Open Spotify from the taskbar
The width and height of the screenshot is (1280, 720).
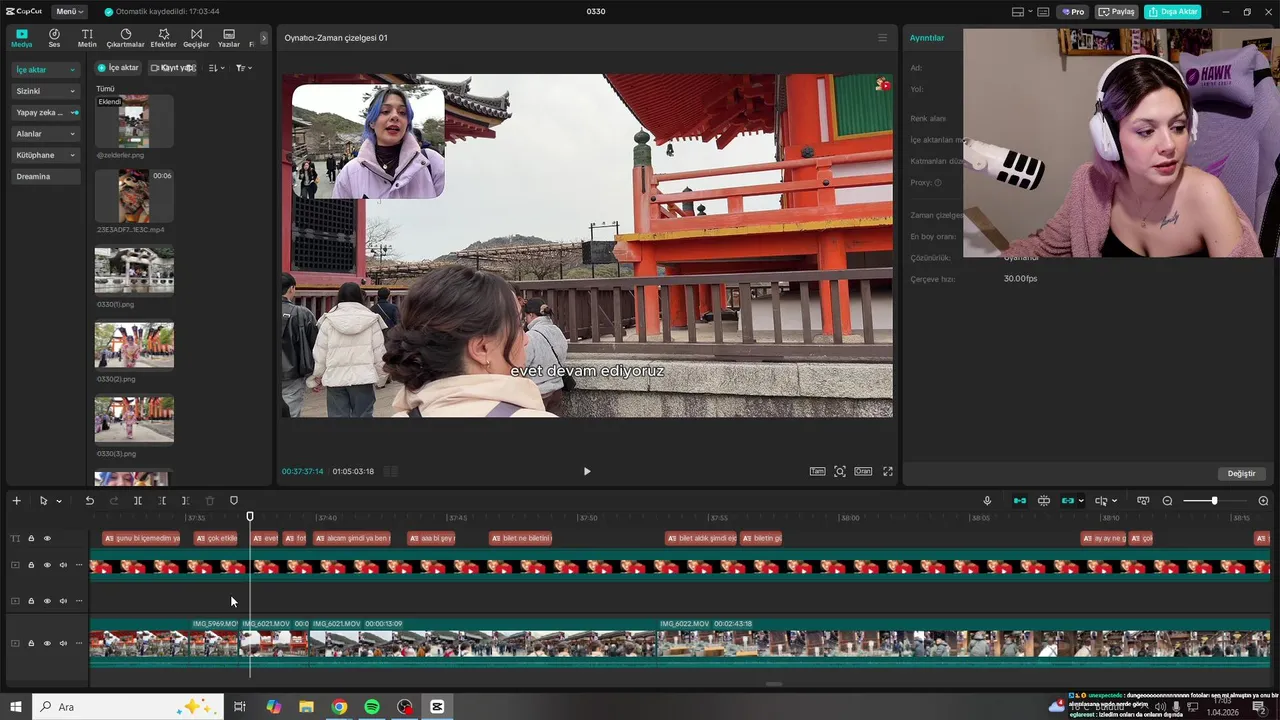(372, 707)
